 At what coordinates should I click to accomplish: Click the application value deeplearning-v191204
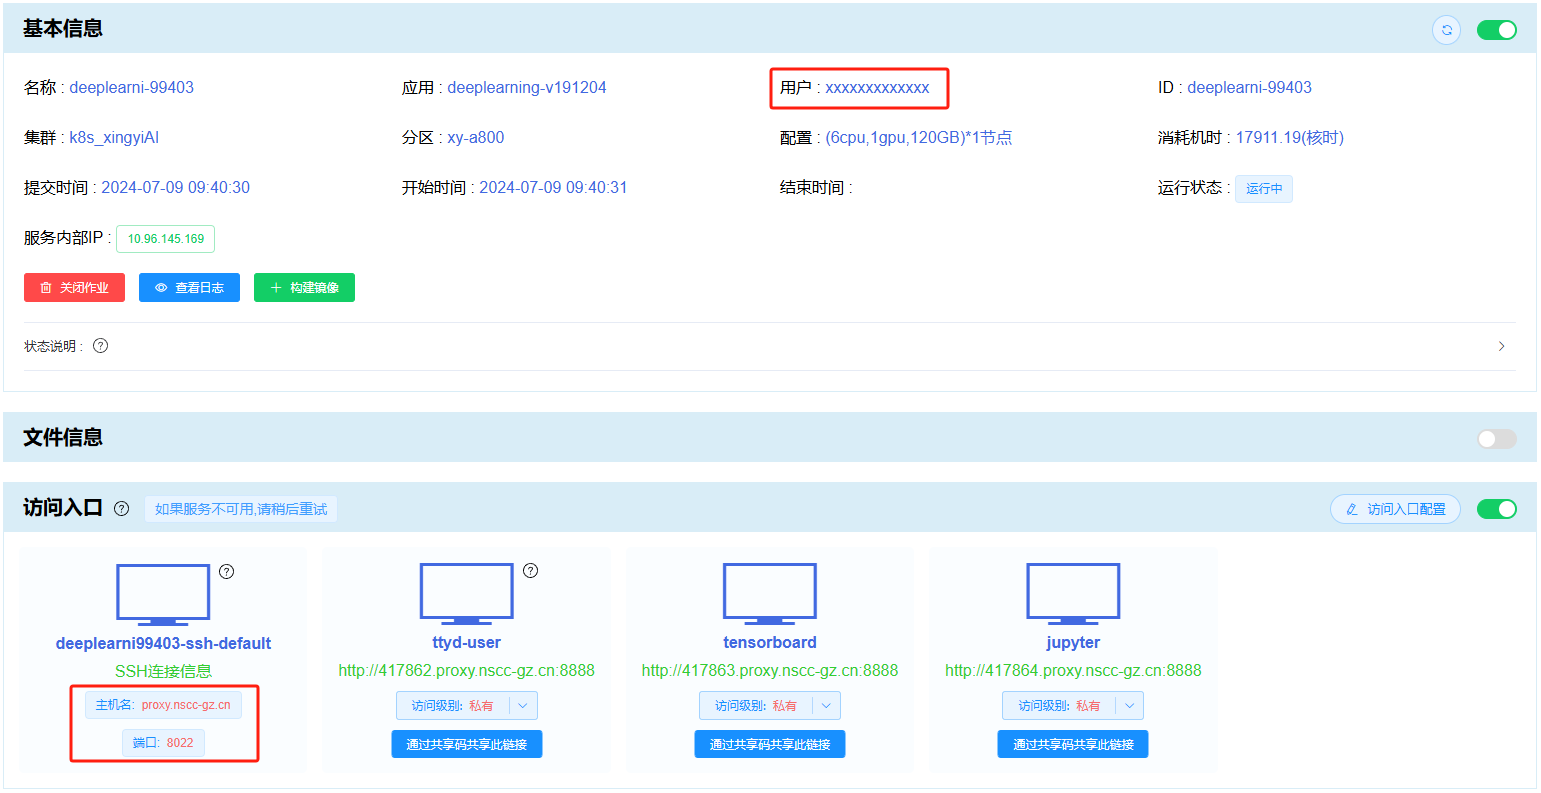click(x=527, y=88)
